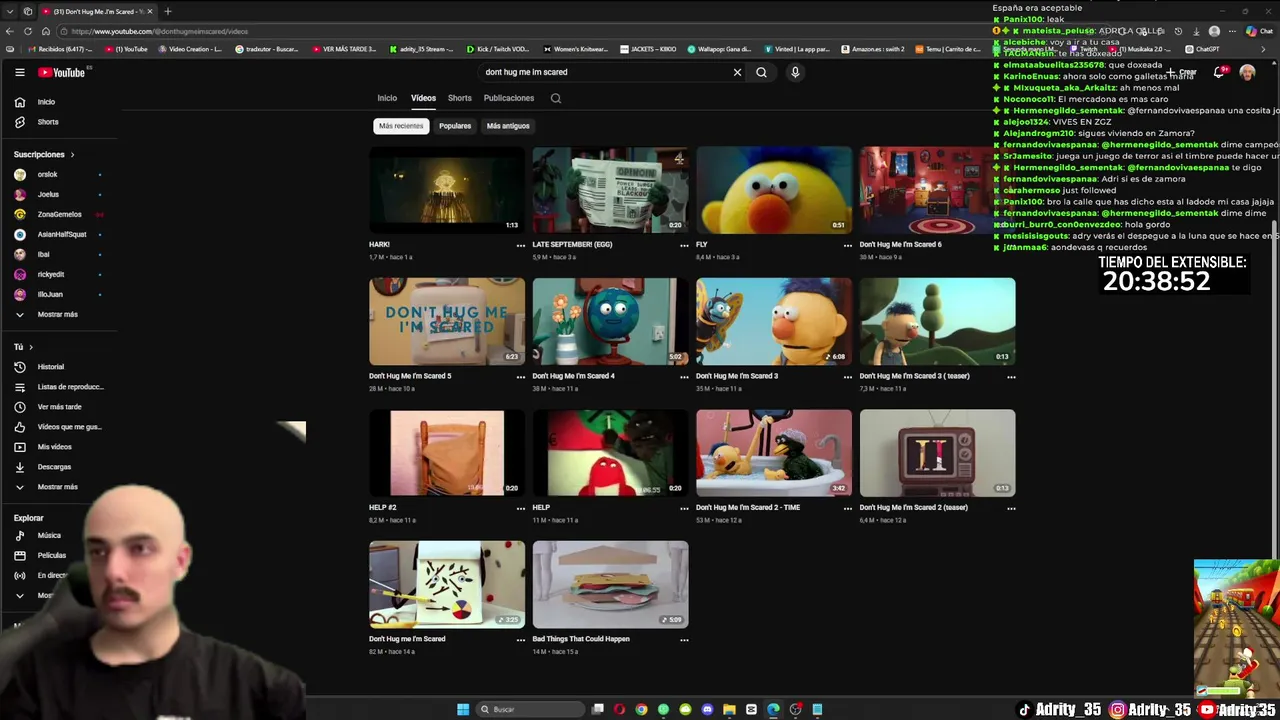Open more options for LATE SEPTEMBER! (EGG)
Viewport: 1280px width, 720px height.
[684, 245]
